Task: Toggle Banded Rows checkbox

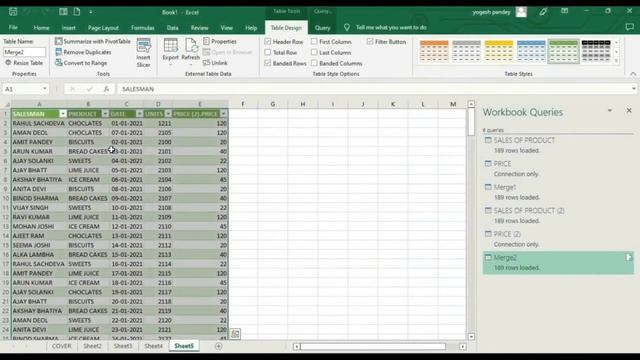Action: coord(268,63)
